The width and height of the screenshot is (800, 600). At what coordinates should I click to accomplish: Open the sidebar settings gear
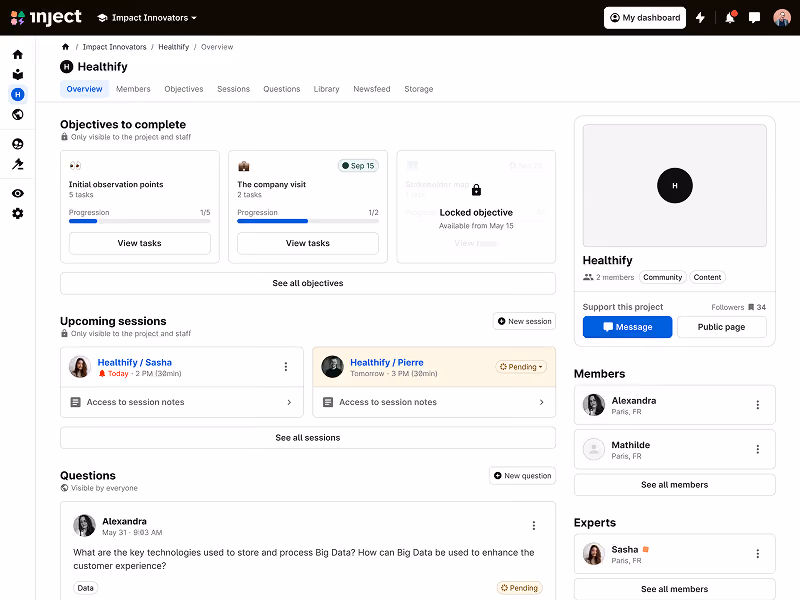[x=18, y=213]
